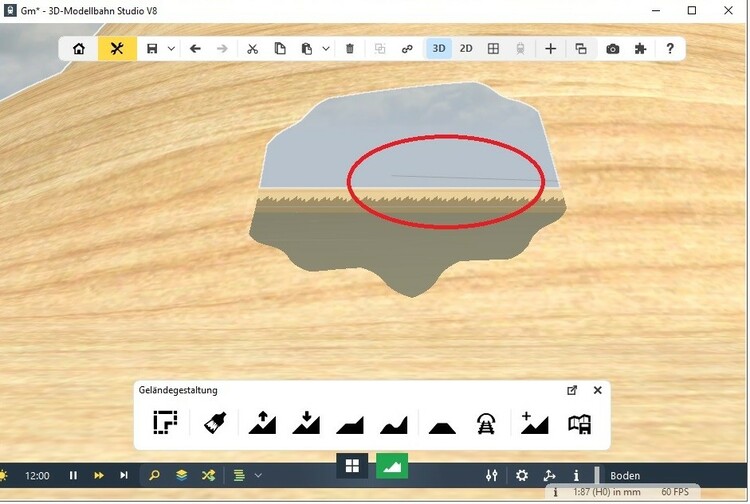This screenshot has height=504, width=750.
Task: Open settings gear icon
Action: coord(522,475)
